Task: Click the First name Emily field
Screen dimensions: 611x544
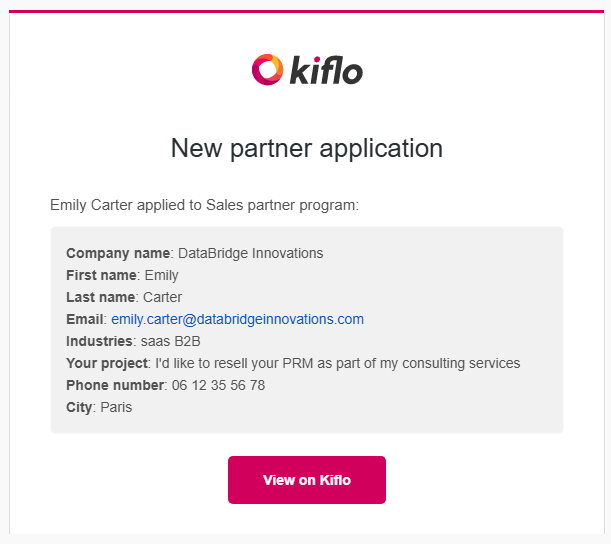Action: (122, 275)
